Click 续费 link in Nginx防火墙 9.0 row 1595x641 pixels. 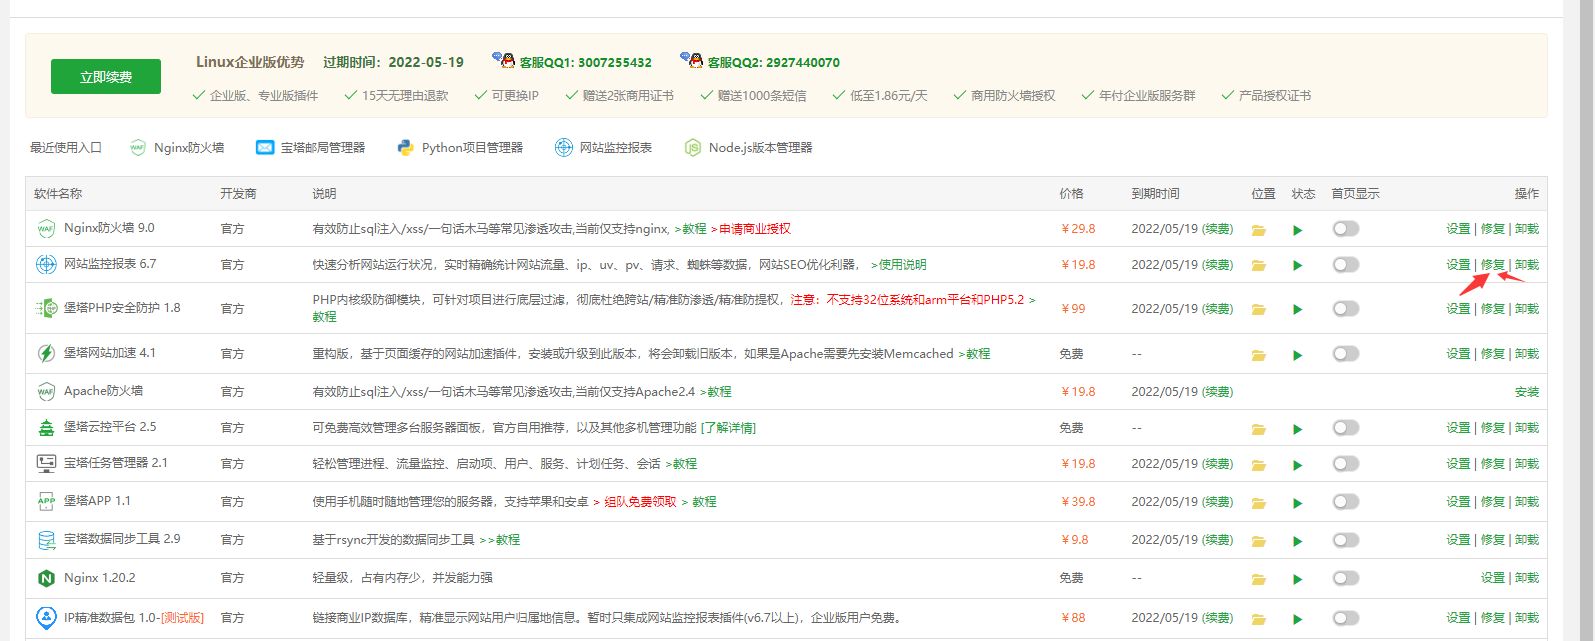point(1217,229)
